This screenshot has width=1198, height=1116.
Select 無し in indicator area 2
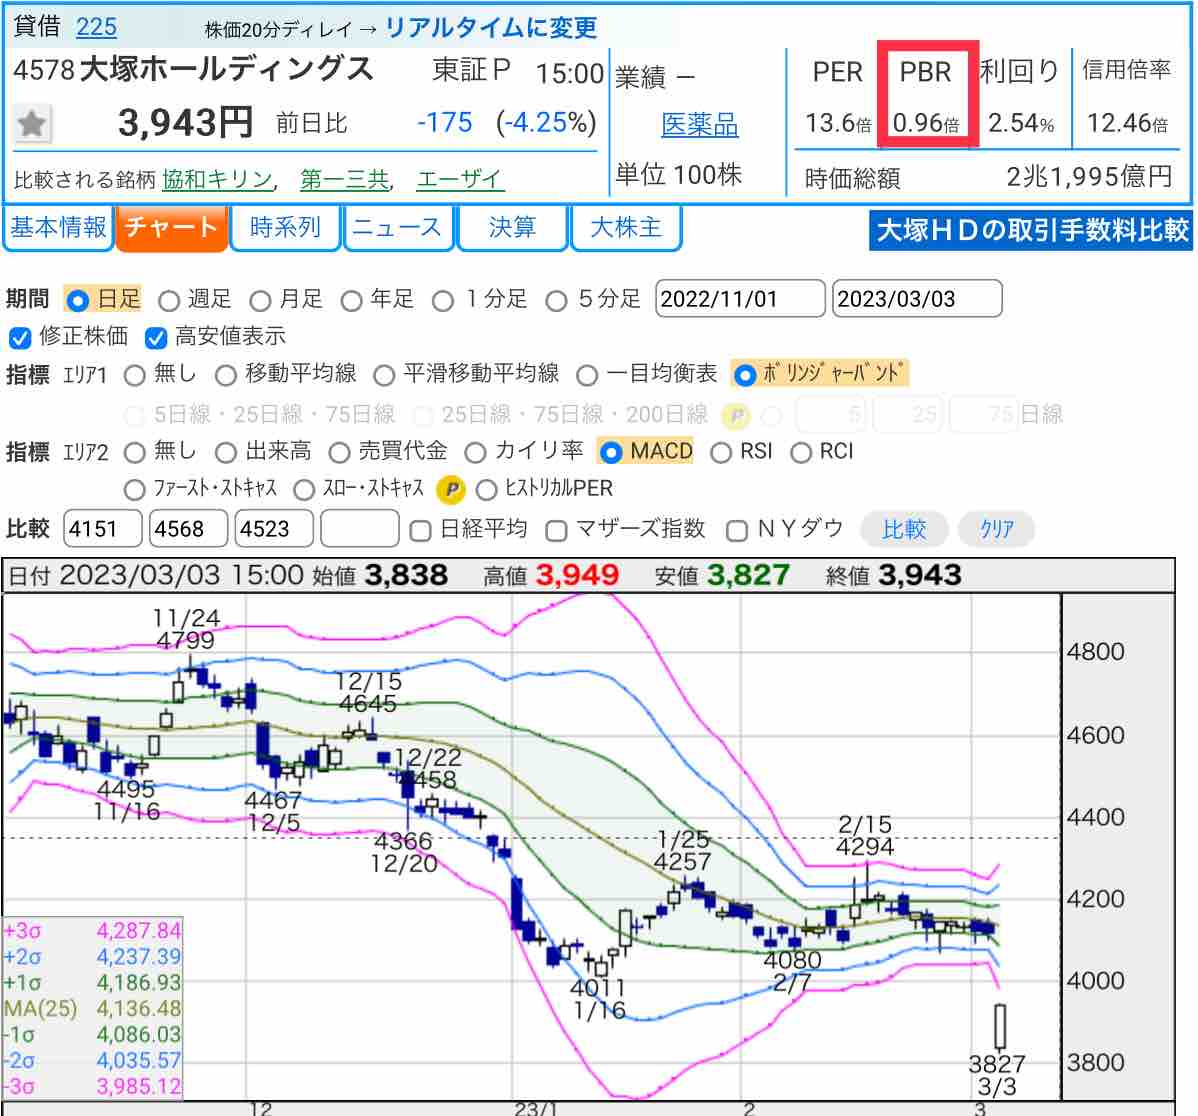click(134, 453)
